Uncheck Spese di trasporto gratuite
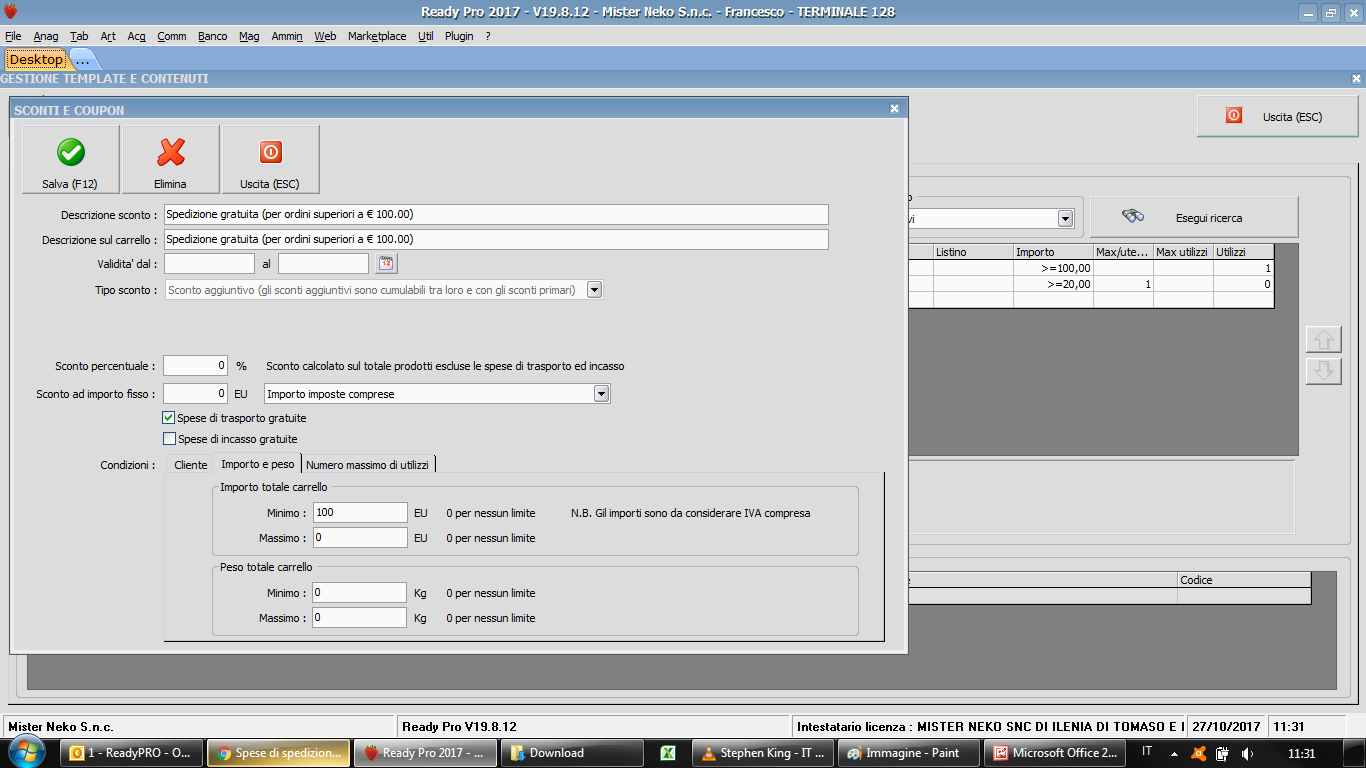Viewport: 1366px width, 768px height. coord(169,418)
